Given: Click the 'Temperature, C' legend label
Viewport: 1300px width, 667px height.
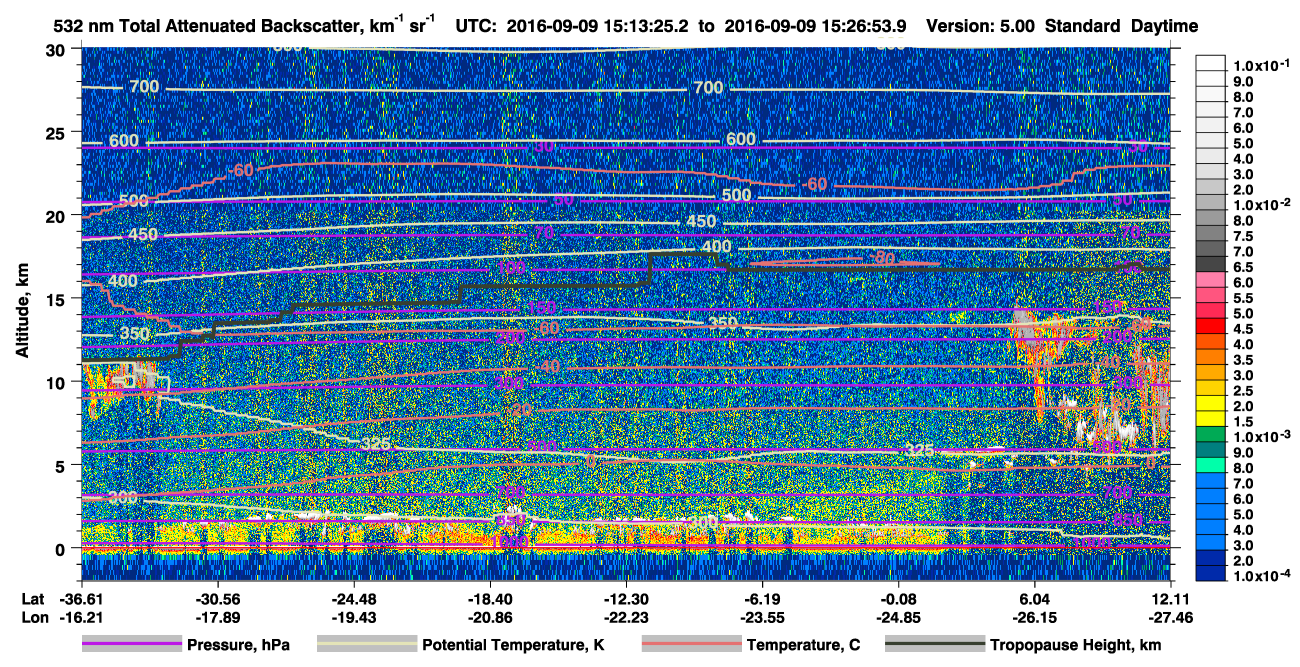Looking at the screenshot, I should (x=802, y=646).
